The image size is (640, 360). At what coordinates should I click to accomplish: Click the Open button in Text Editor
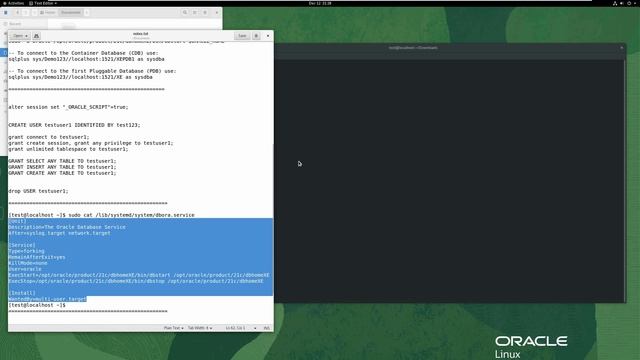coord(20,36)
